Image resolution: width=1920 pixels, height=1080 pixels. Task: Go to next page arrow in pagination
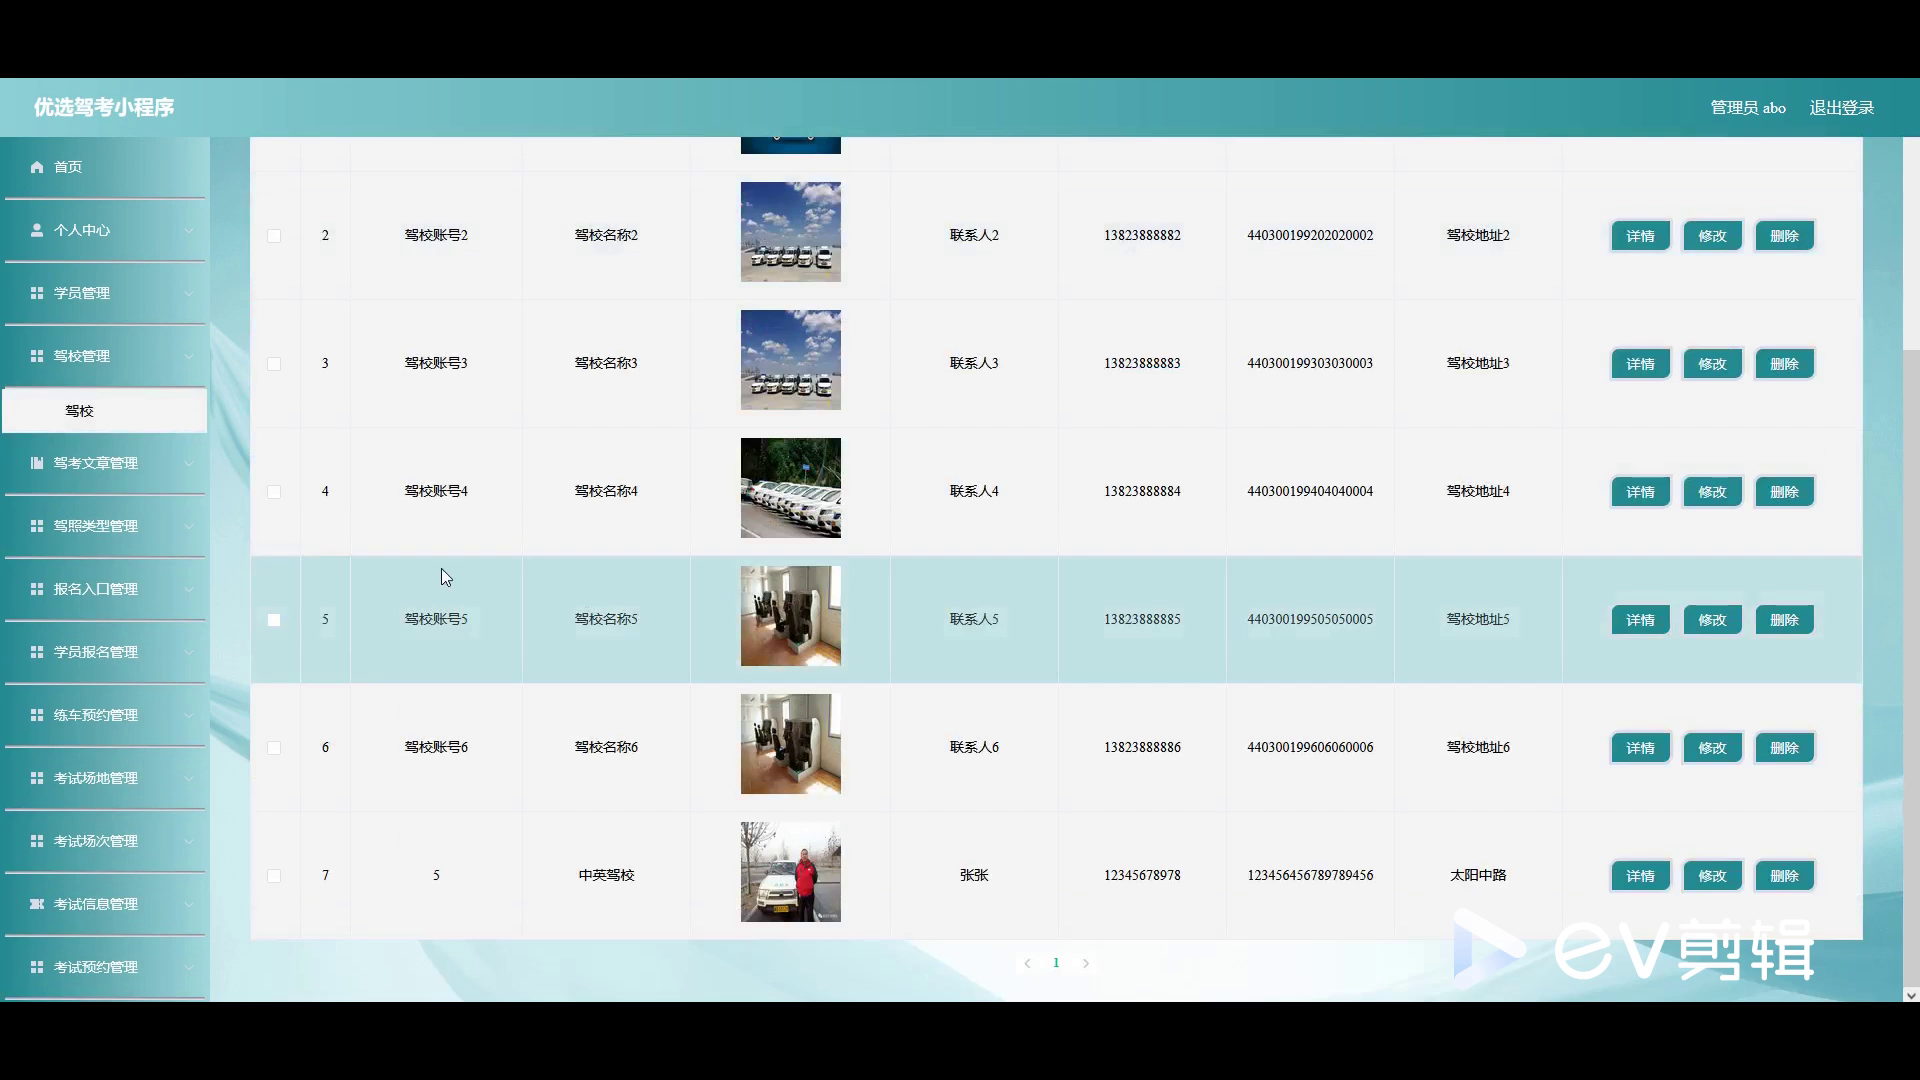click(1086, 963)
